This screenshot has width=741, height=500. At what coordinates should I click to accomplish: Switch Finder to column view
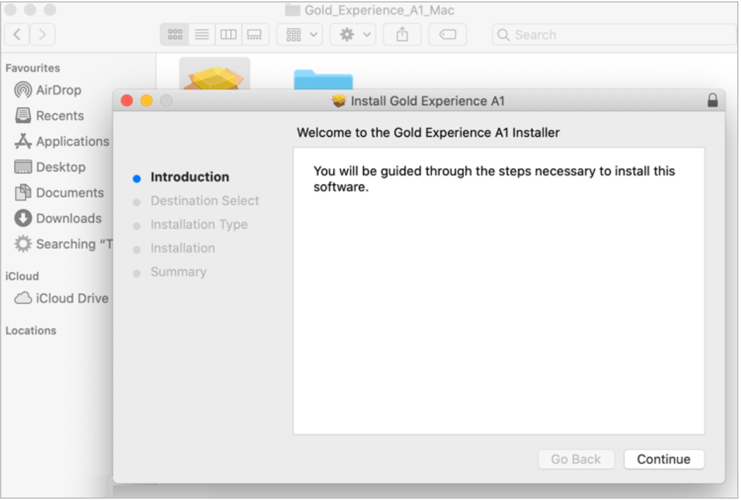tap(228, 34)
